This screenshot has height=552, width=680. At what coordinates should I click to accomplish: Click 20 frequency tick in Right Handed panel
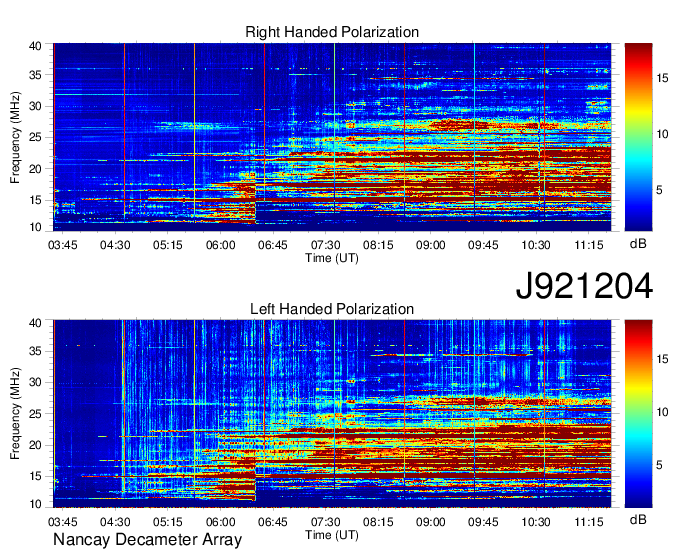click(x=35, y=169)
